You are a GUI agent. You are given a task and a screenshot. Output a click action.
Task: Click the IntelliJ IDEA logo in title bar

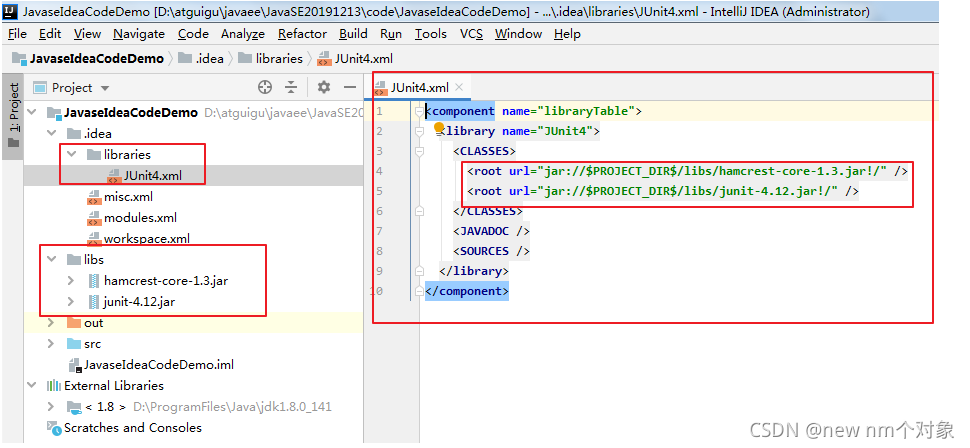coord(9,12)
